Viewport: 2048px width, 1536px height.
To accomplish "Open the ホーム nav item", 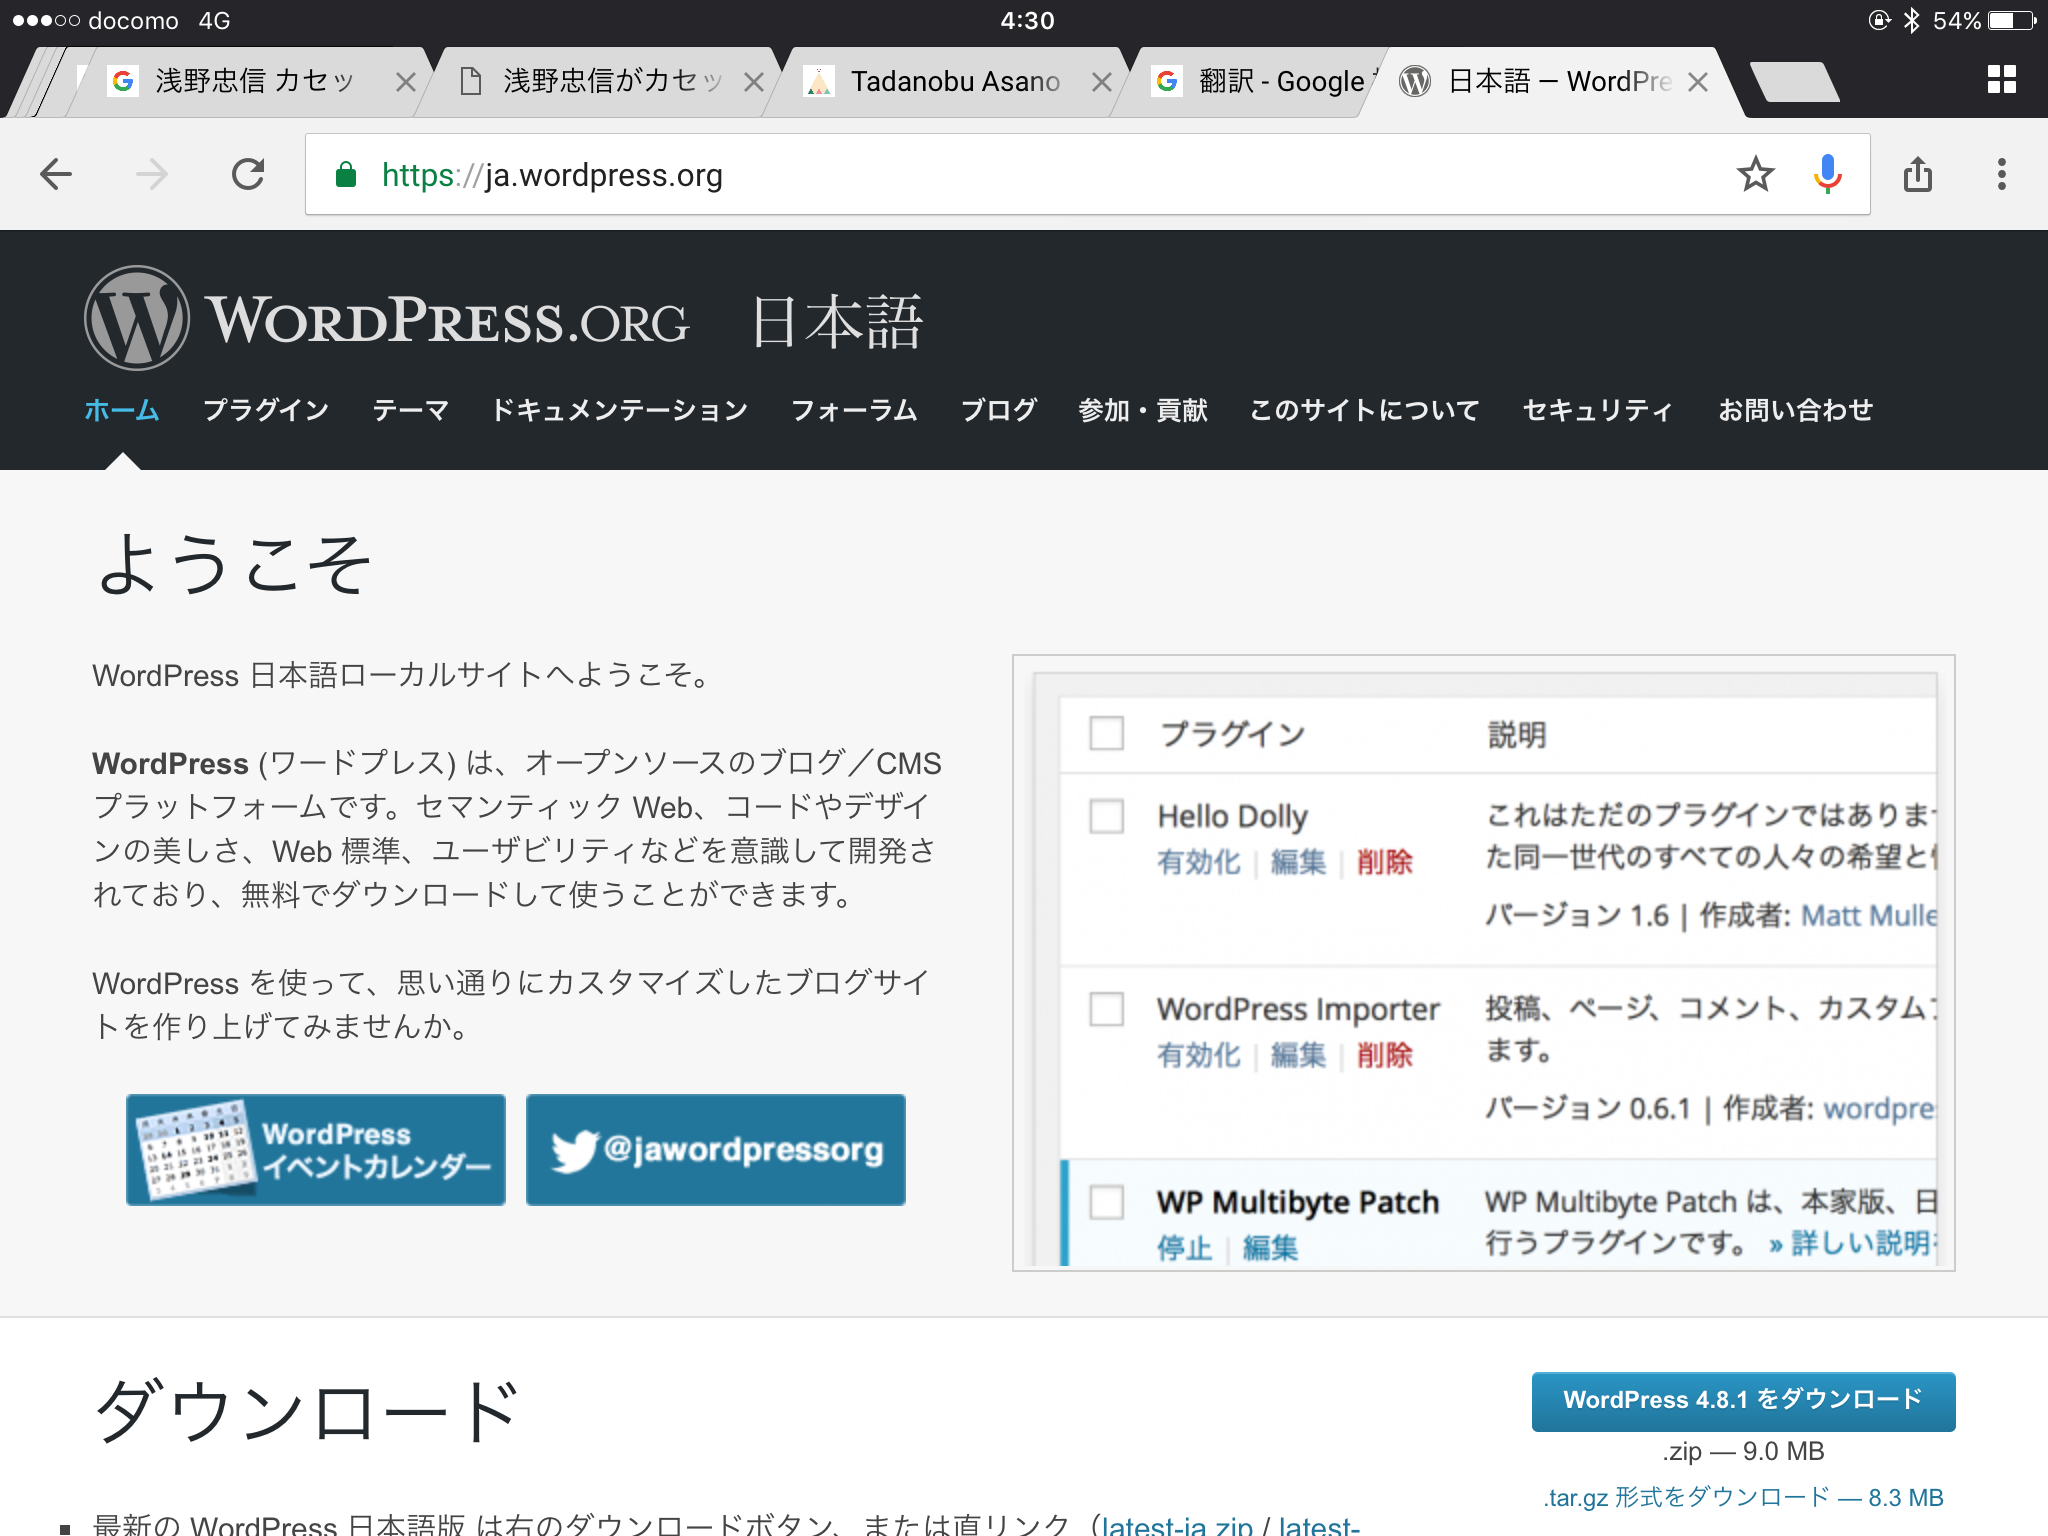I will [122, 410].
